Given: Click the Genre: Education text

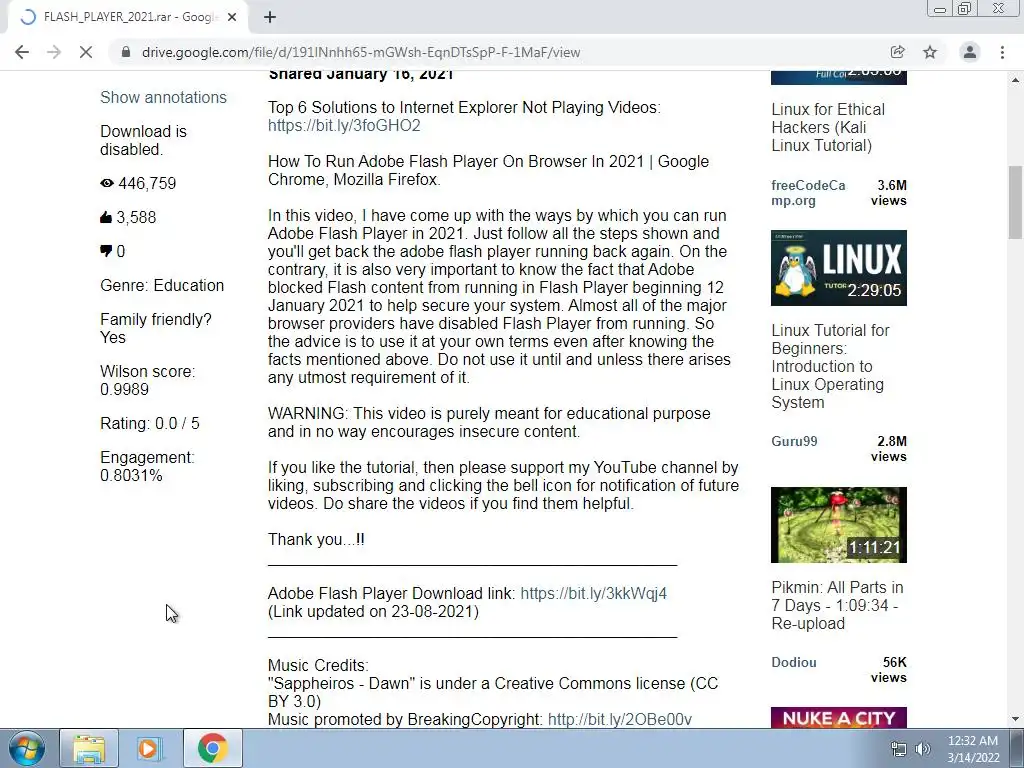Looking at the screenshot, I should pos(162,285).
